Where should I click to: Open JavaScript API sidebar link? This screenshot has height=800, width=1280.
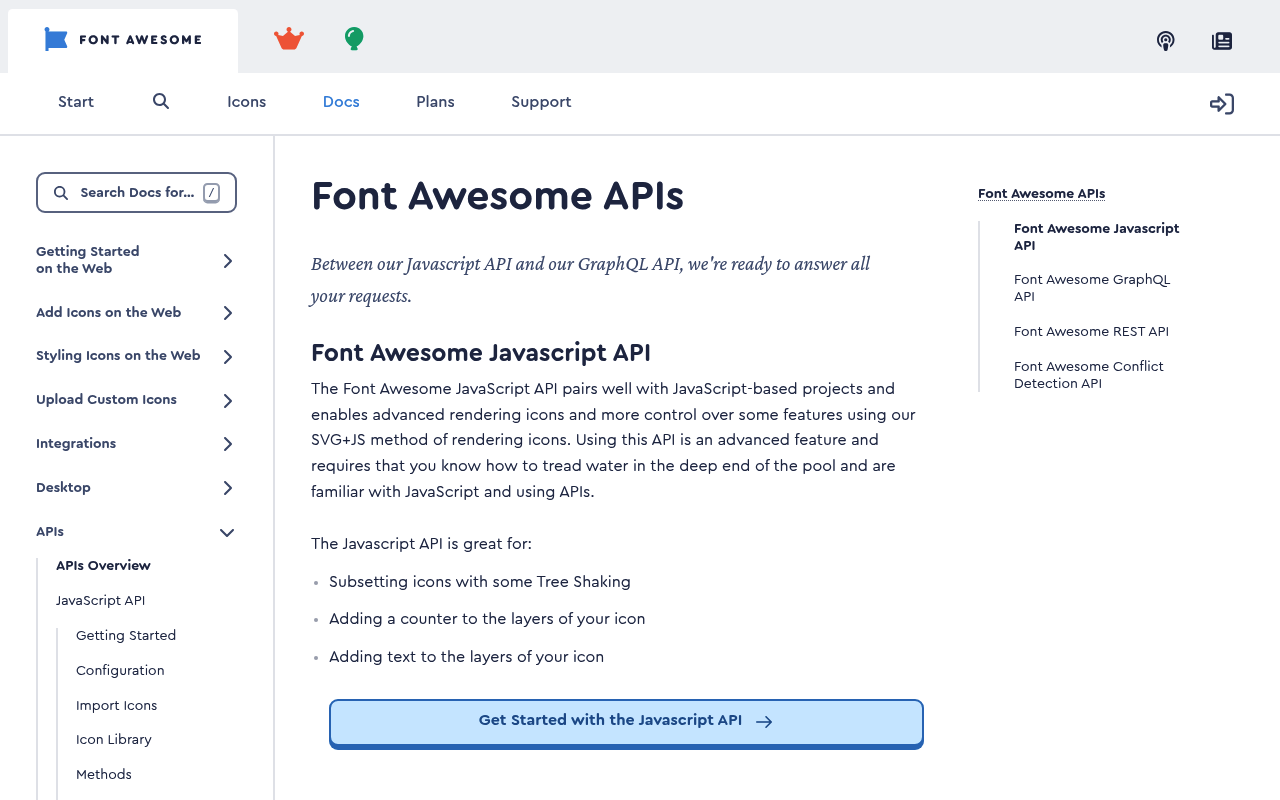(100, 601)
